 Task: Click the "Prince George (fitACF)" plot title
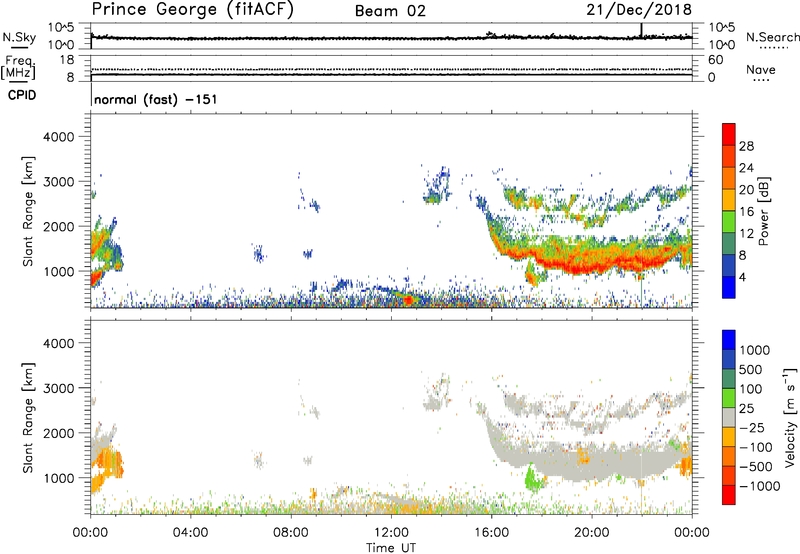[192, 9]
